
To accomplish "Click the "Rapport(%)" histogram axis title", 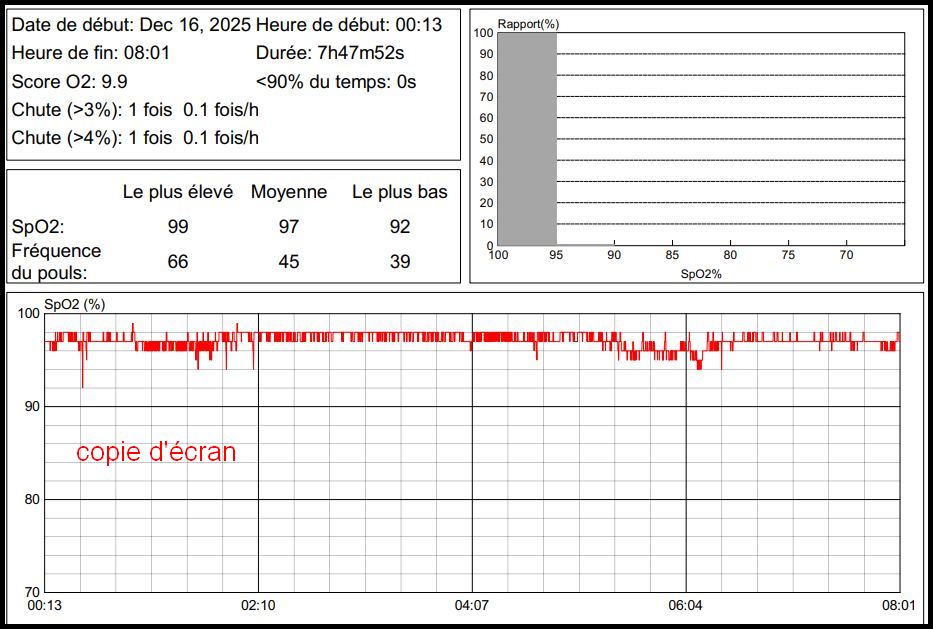I will pos(527,23).
